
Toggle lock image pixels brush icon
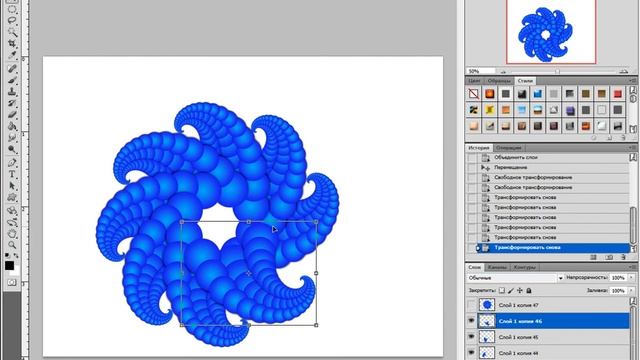pos(511,291)
